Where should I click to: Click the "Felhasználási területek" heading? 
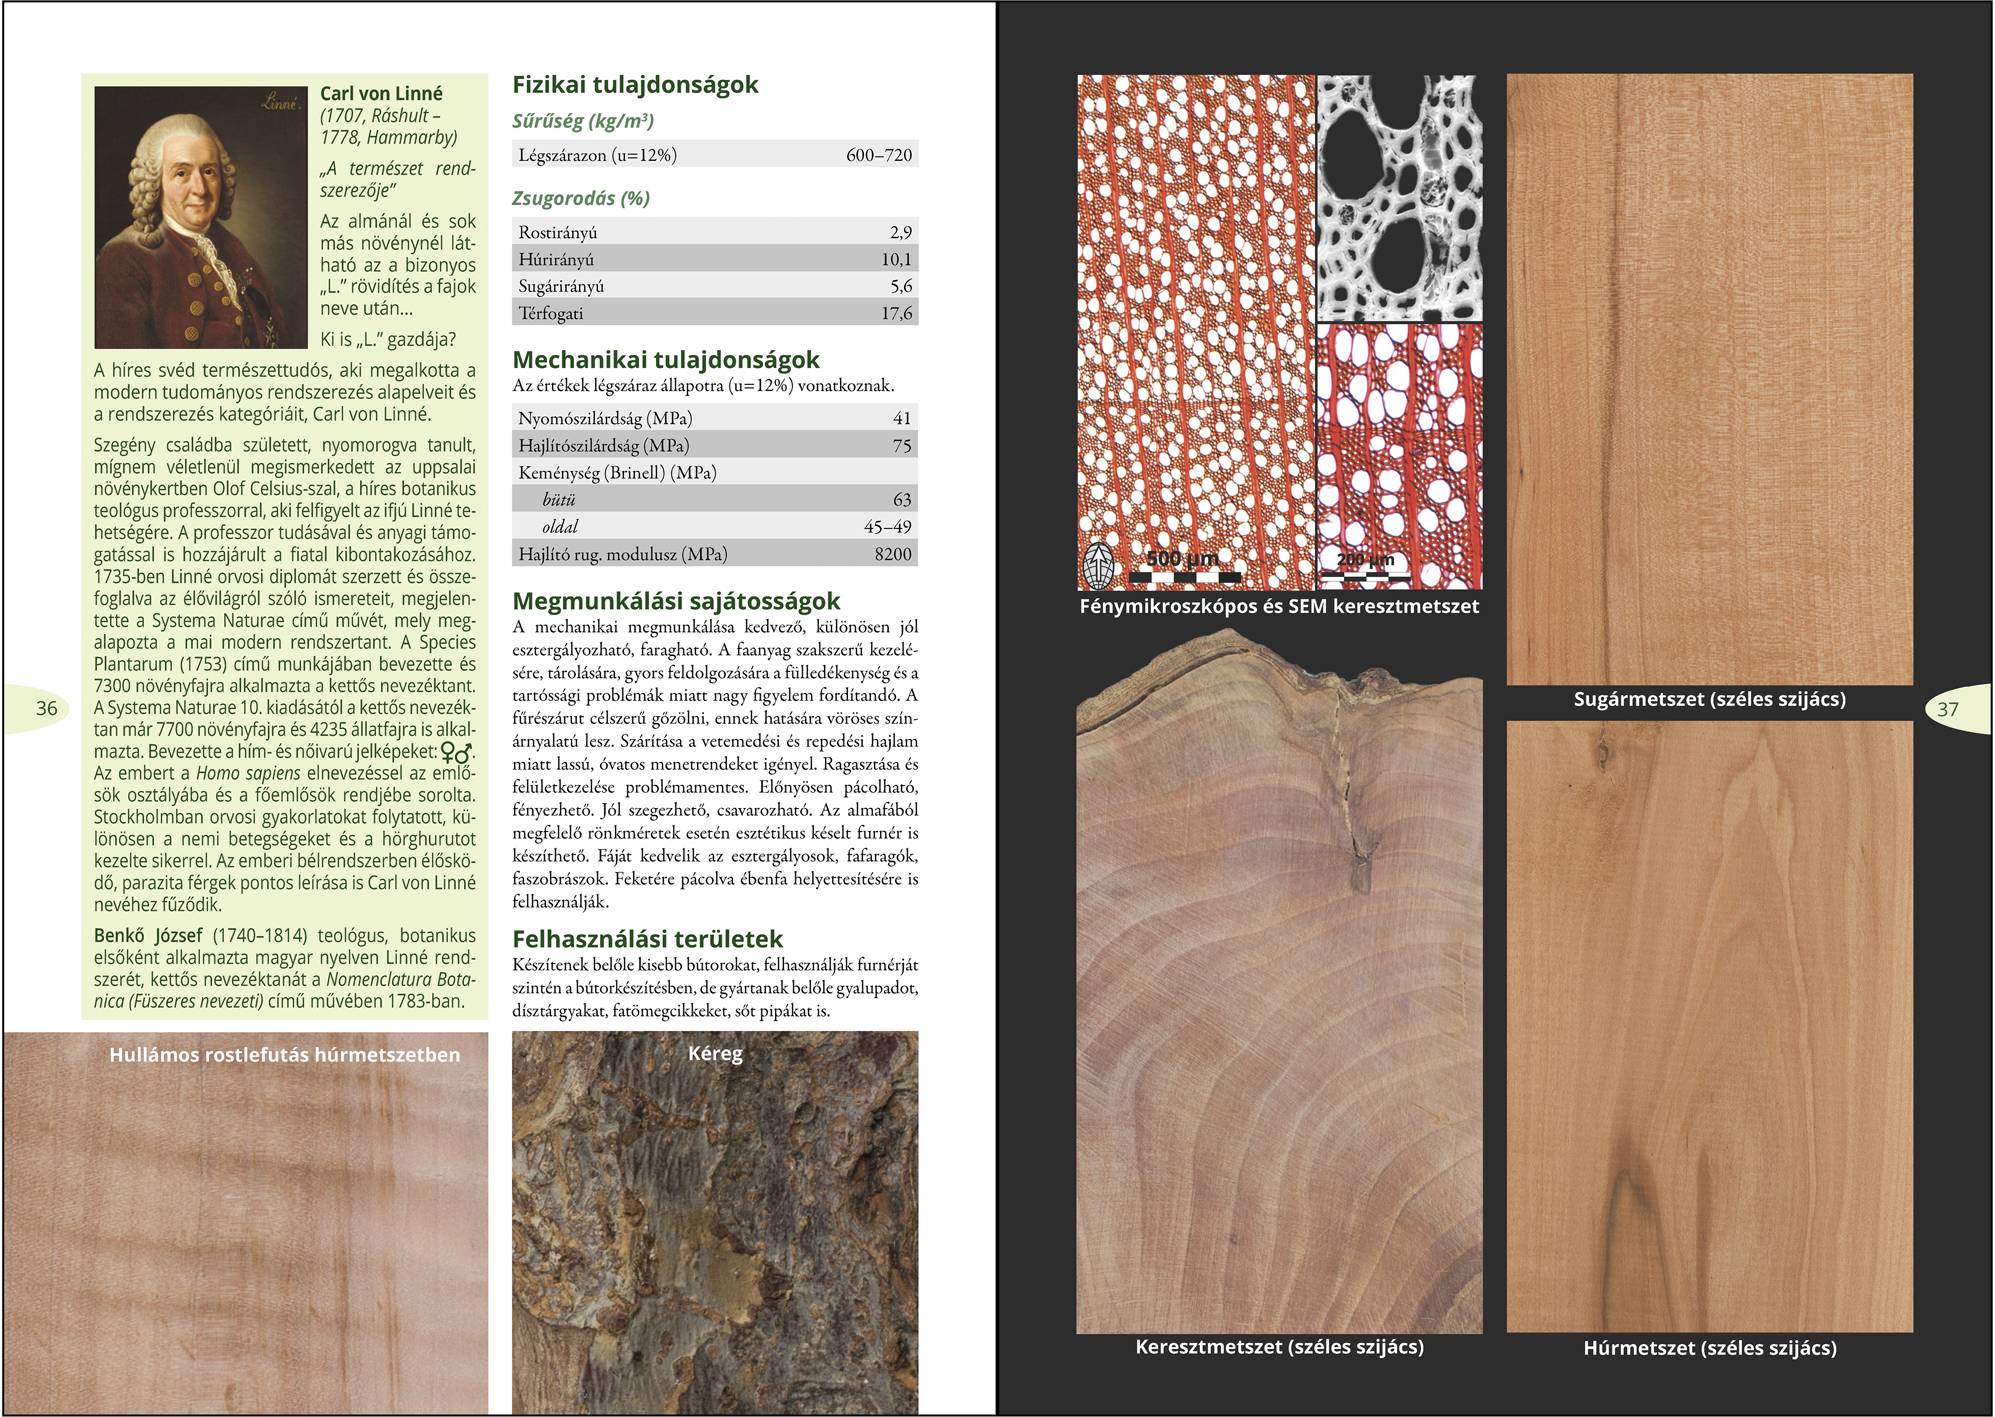(647, 939)
